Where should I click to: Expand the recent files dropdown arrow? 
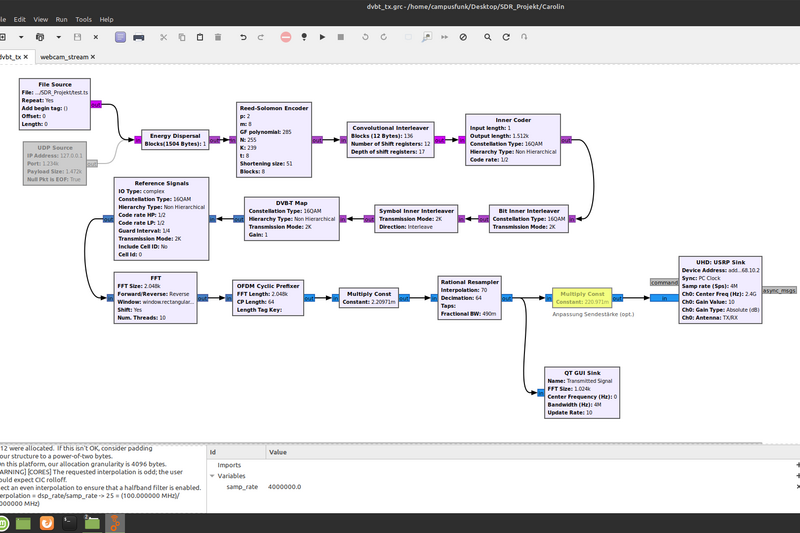tap(59, 37)
